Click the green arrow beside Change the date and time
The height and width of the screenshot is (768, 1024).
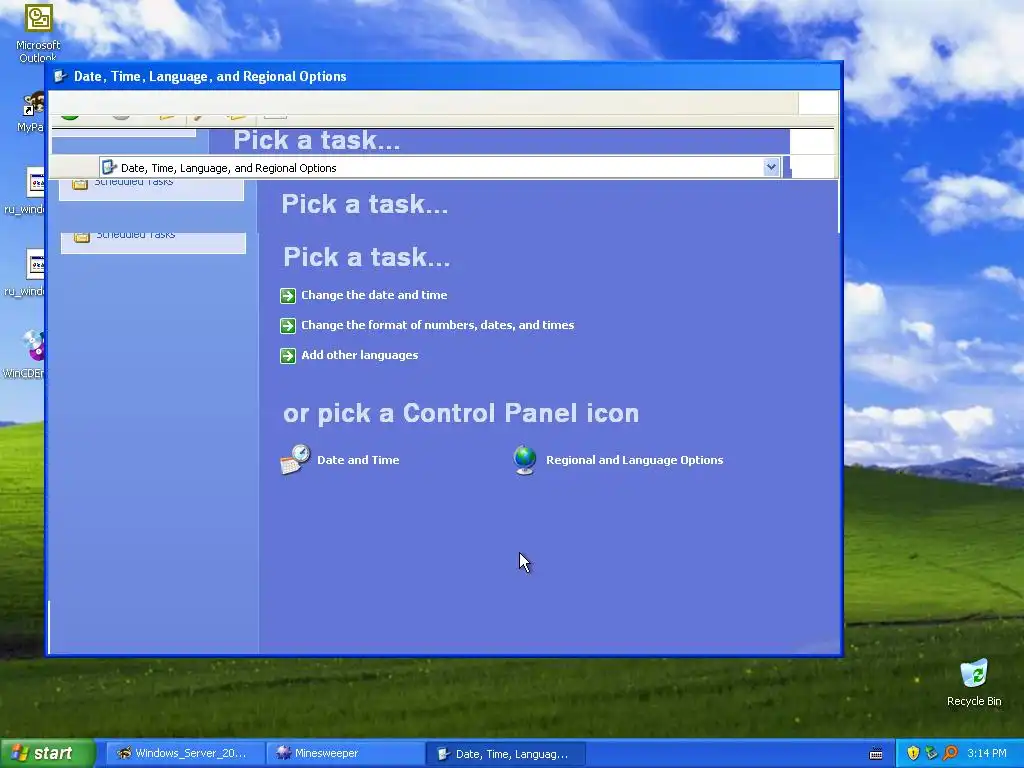[x=288, y=296]
